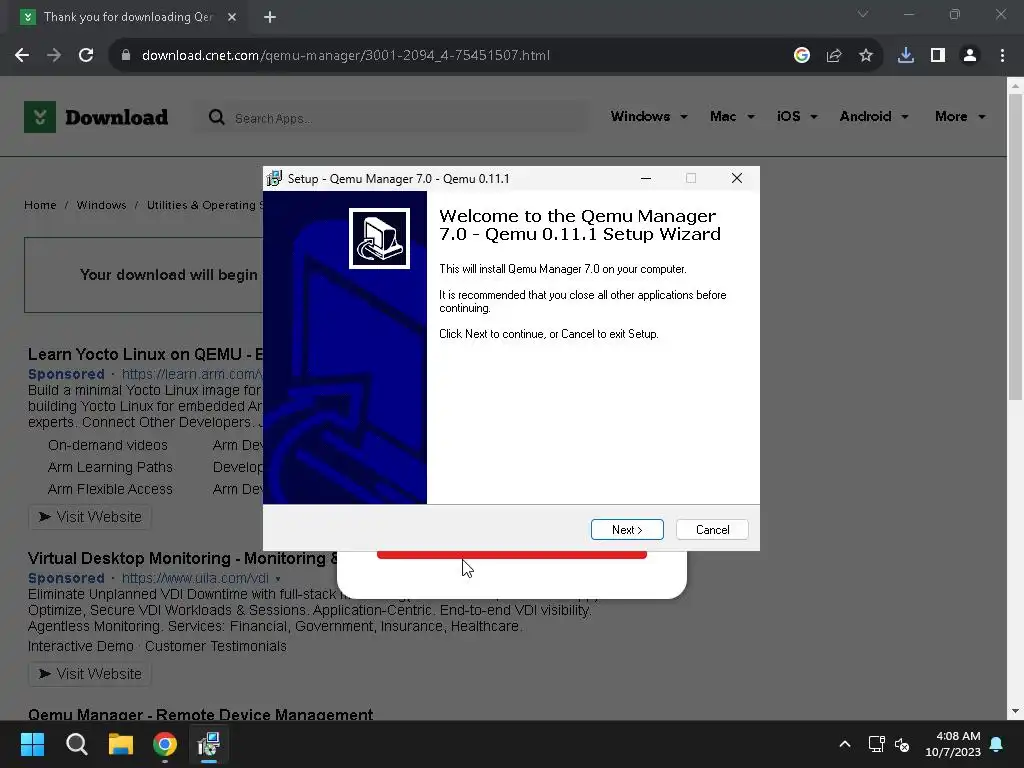Screen dimensions: 1024x768
Task: Open Home breadcrumb link
Action: tap(40, 205)
